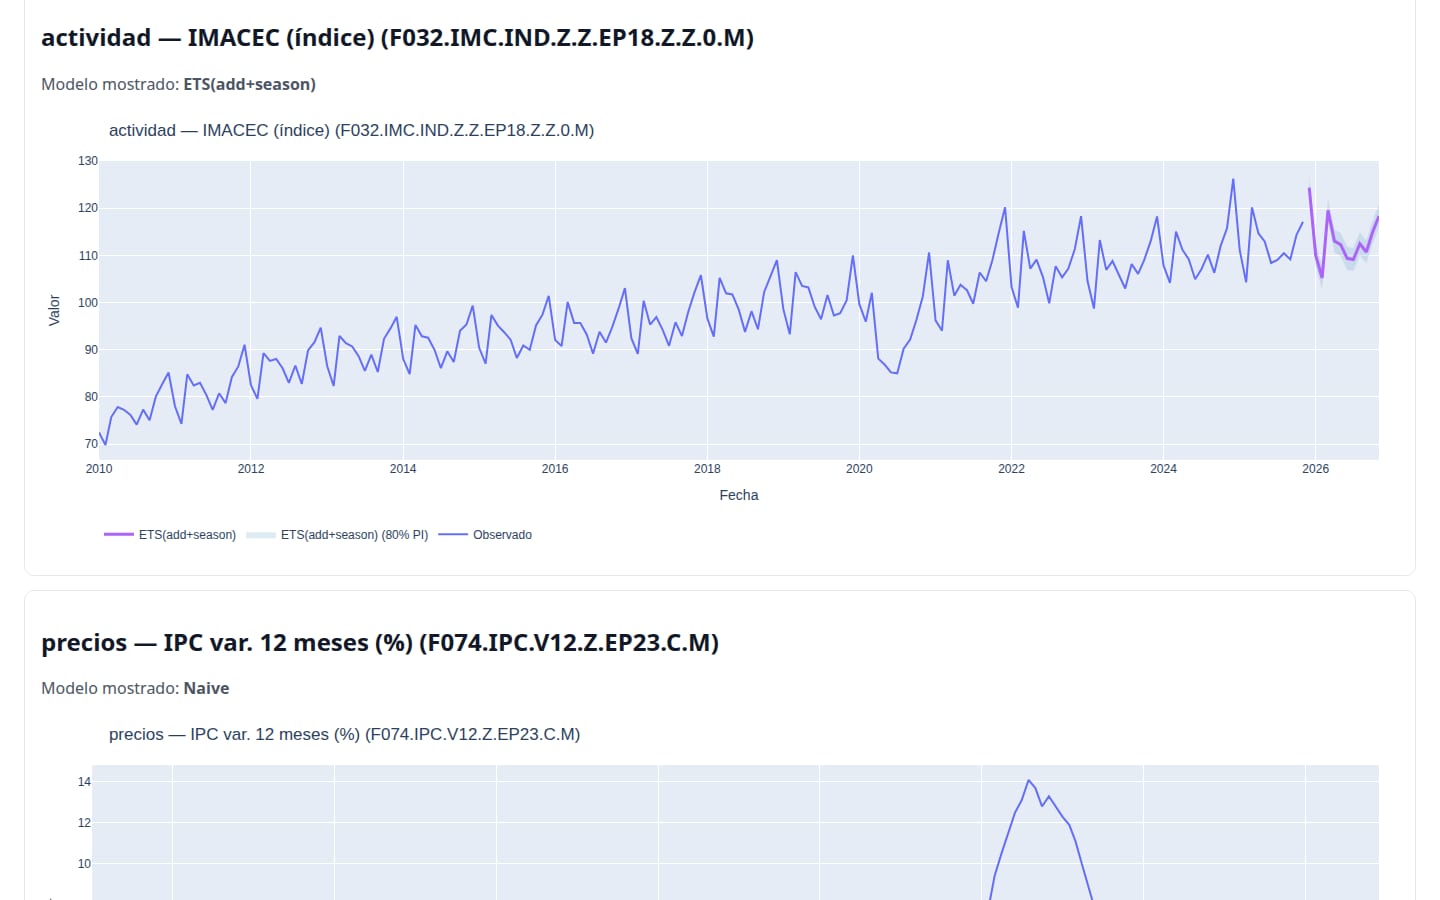Click the 2020 x-axis tick label

859,469
